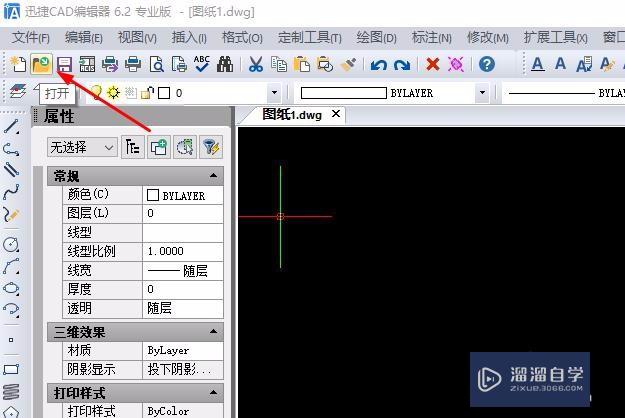625x418 pixels.
Task: Select the Circle tool
Action: pos(12,244)
